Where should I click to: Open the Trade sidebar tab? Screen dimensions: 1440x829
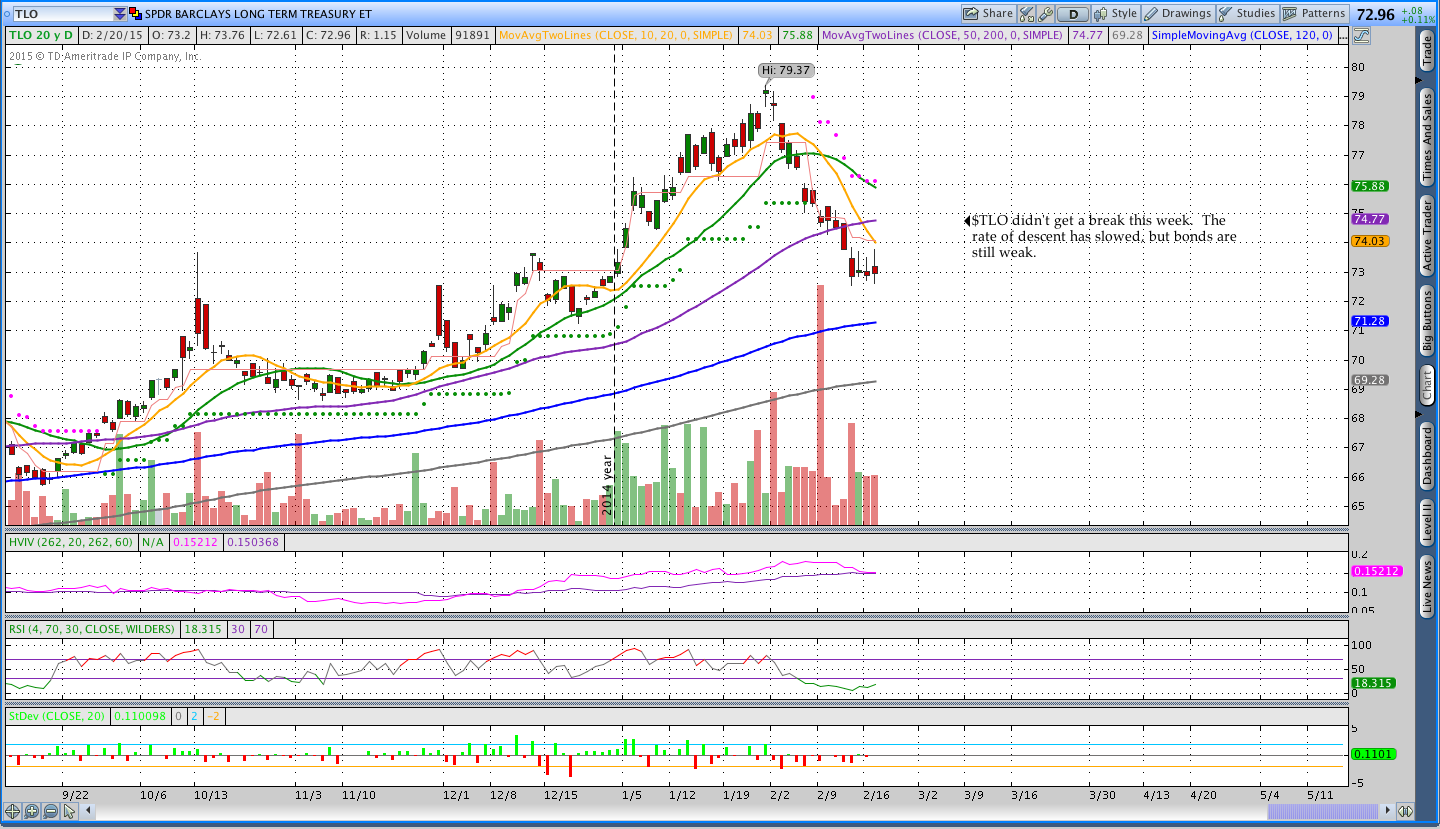(x=1427, y=51)
